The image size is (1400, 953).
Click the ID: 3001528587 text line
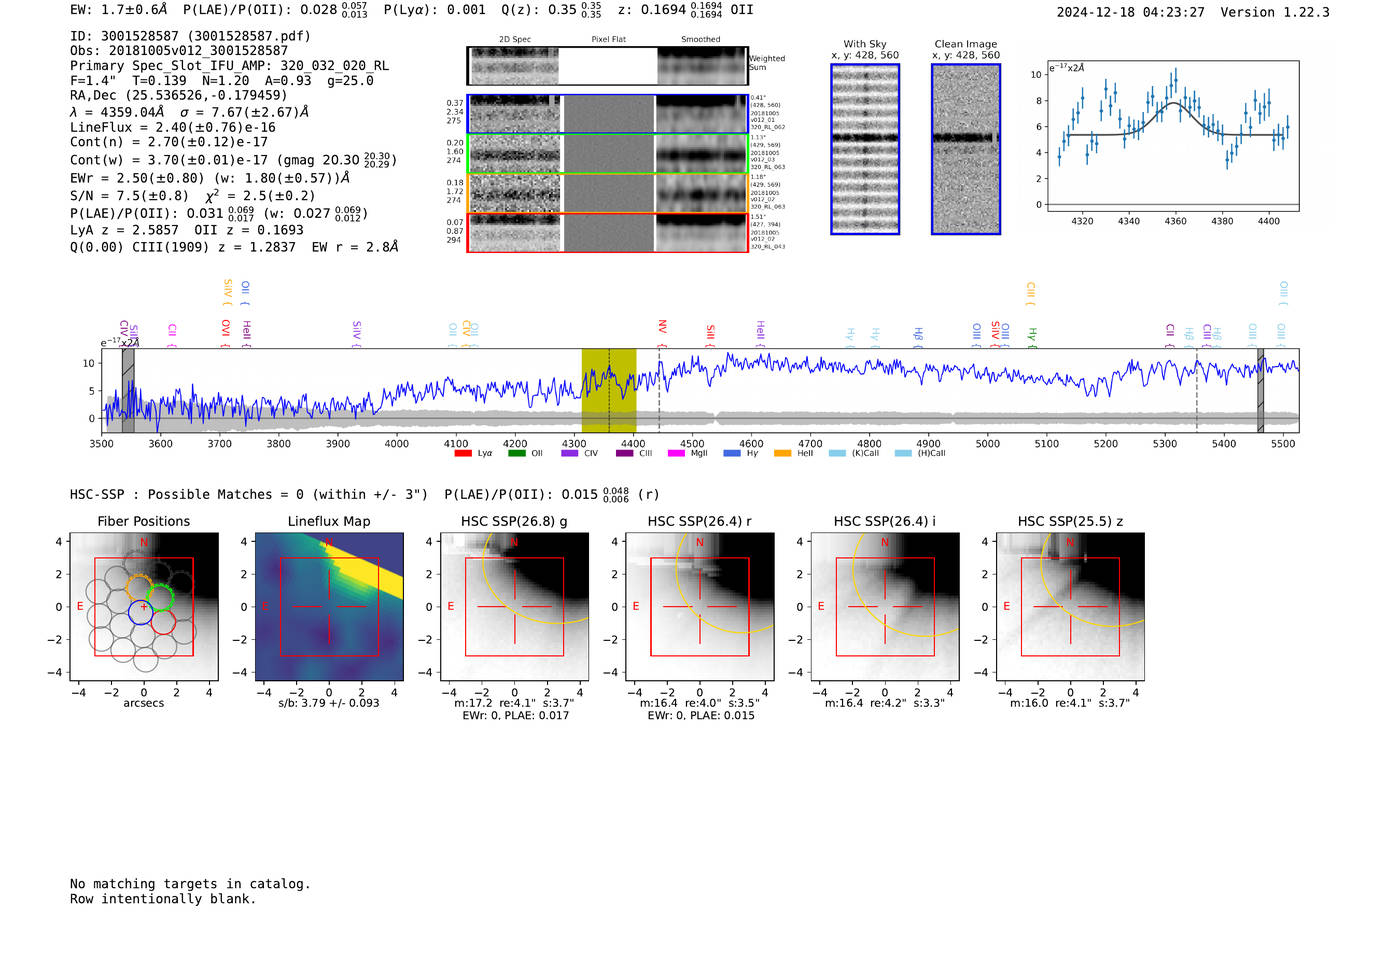[x=190, y=36]
